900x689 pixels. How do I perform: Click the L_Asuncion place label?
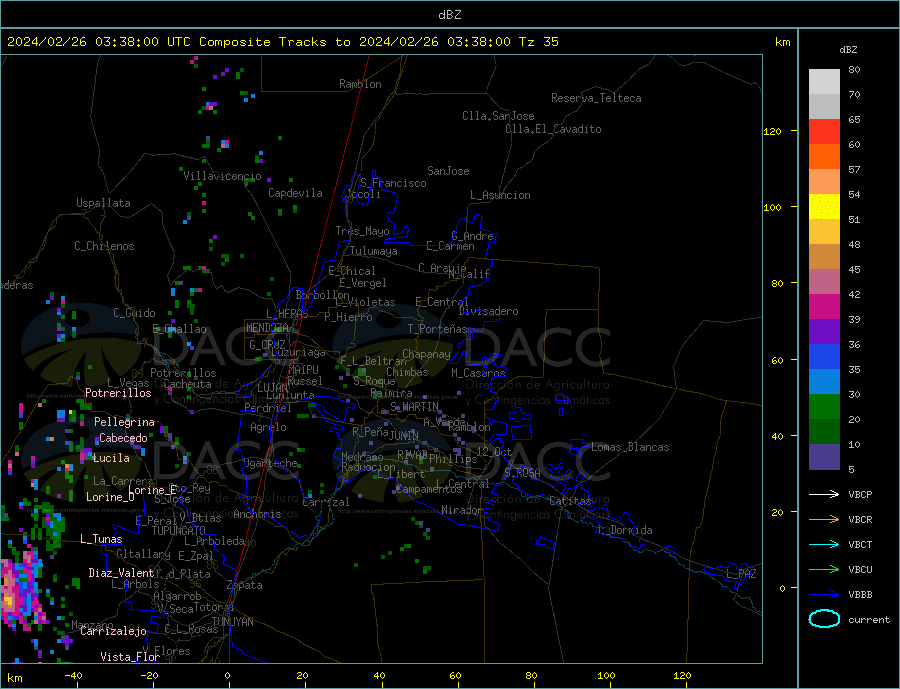coord(501,195)
